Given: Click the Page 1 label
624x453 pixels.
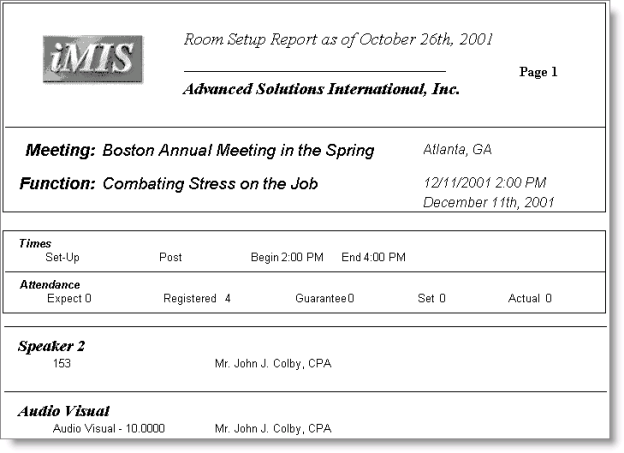Looking at the screenshot, I should (x=538, y=72).
